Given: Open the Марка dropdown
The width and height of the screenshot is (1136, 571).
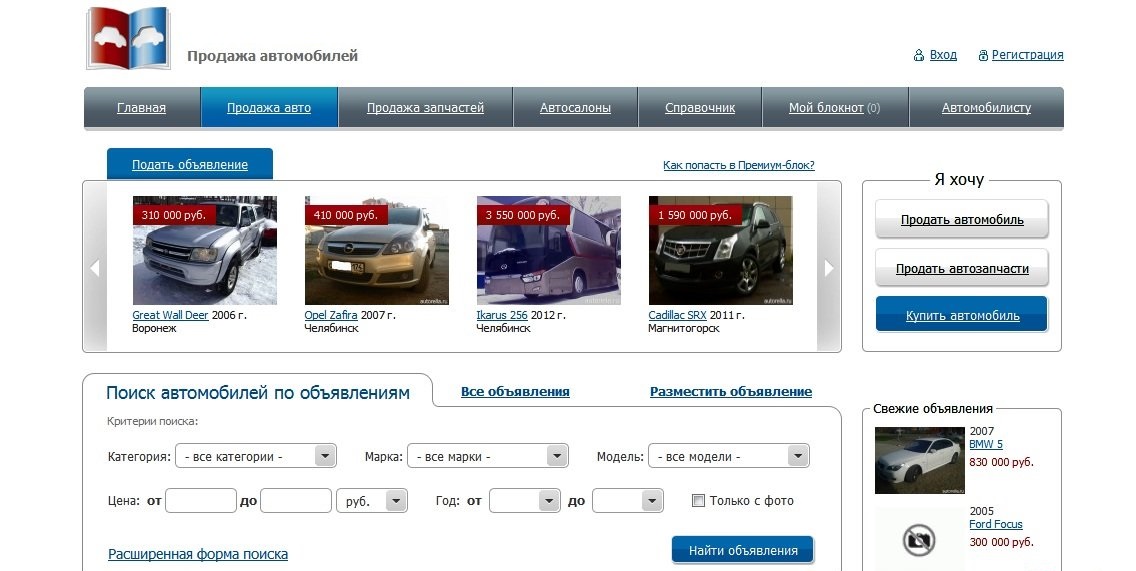Looking at the screenshot, I should (488, 457).
